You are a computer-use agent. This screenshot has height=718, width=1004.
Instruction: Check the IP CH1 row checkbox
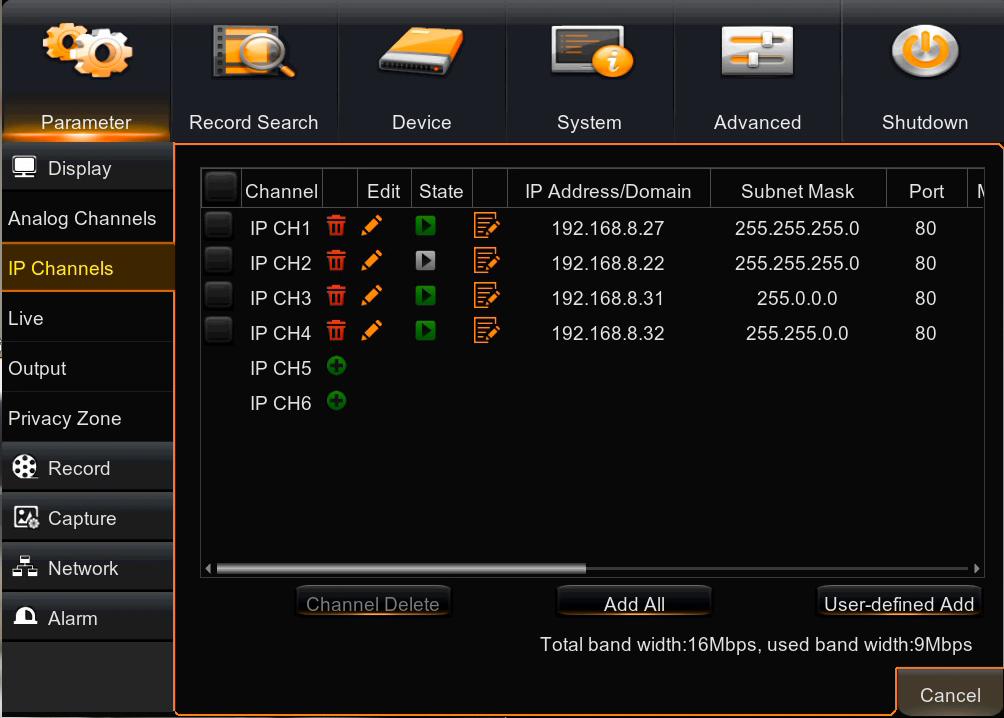218,225
